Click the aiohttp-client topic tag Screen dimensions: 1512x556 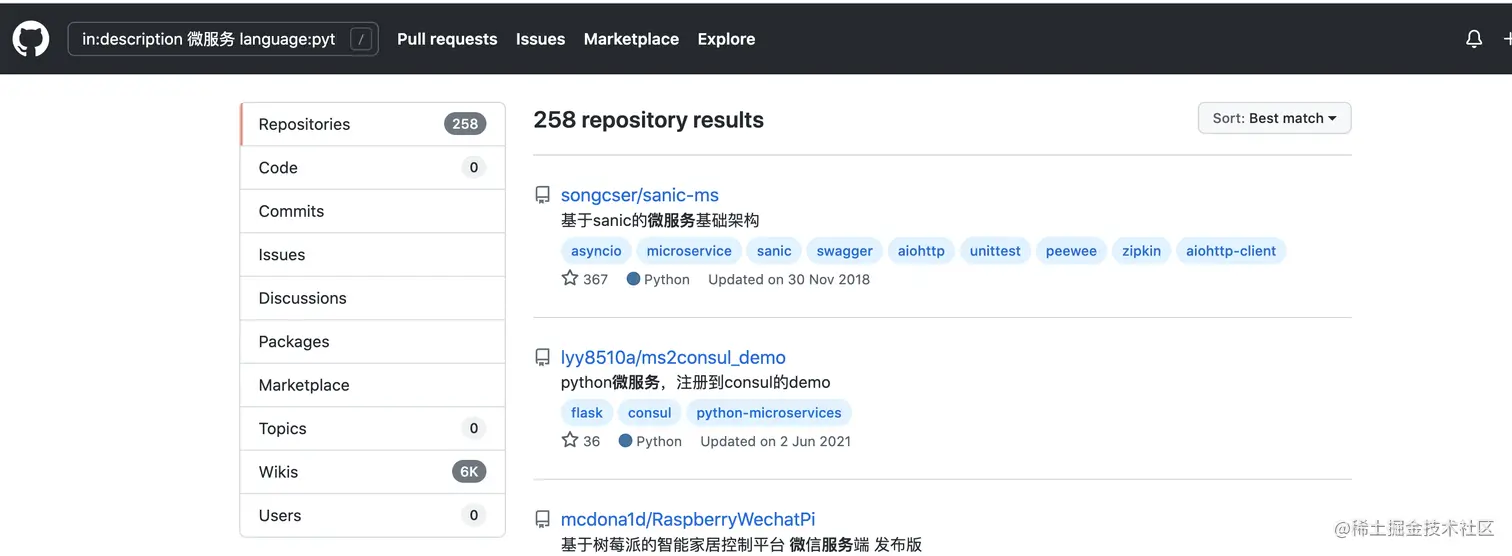click(1231, 251)
